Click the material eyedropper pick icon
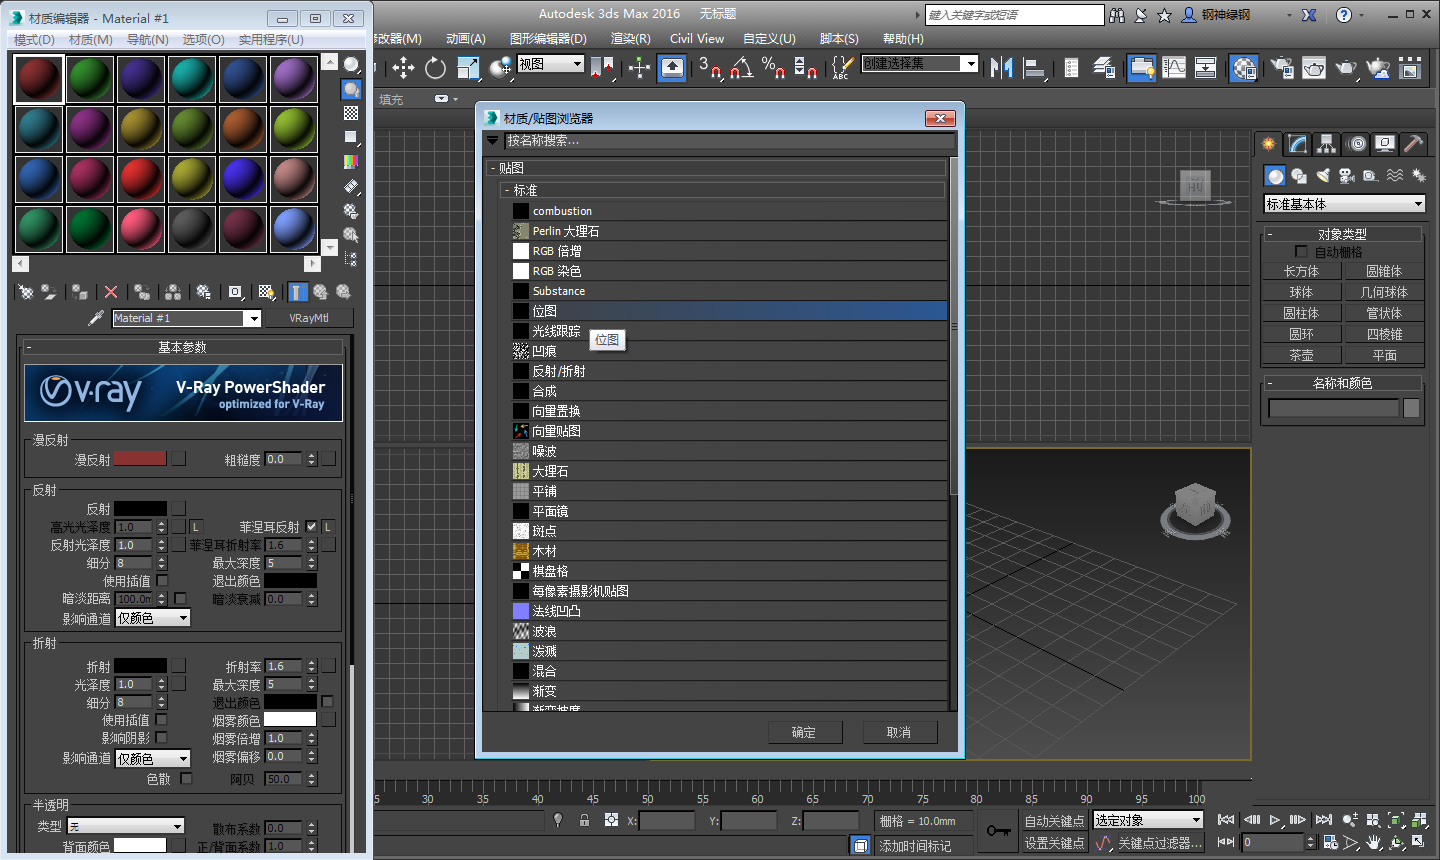Screen dimensions: 1440x860 pyautogui.click(x=96, y=318)
